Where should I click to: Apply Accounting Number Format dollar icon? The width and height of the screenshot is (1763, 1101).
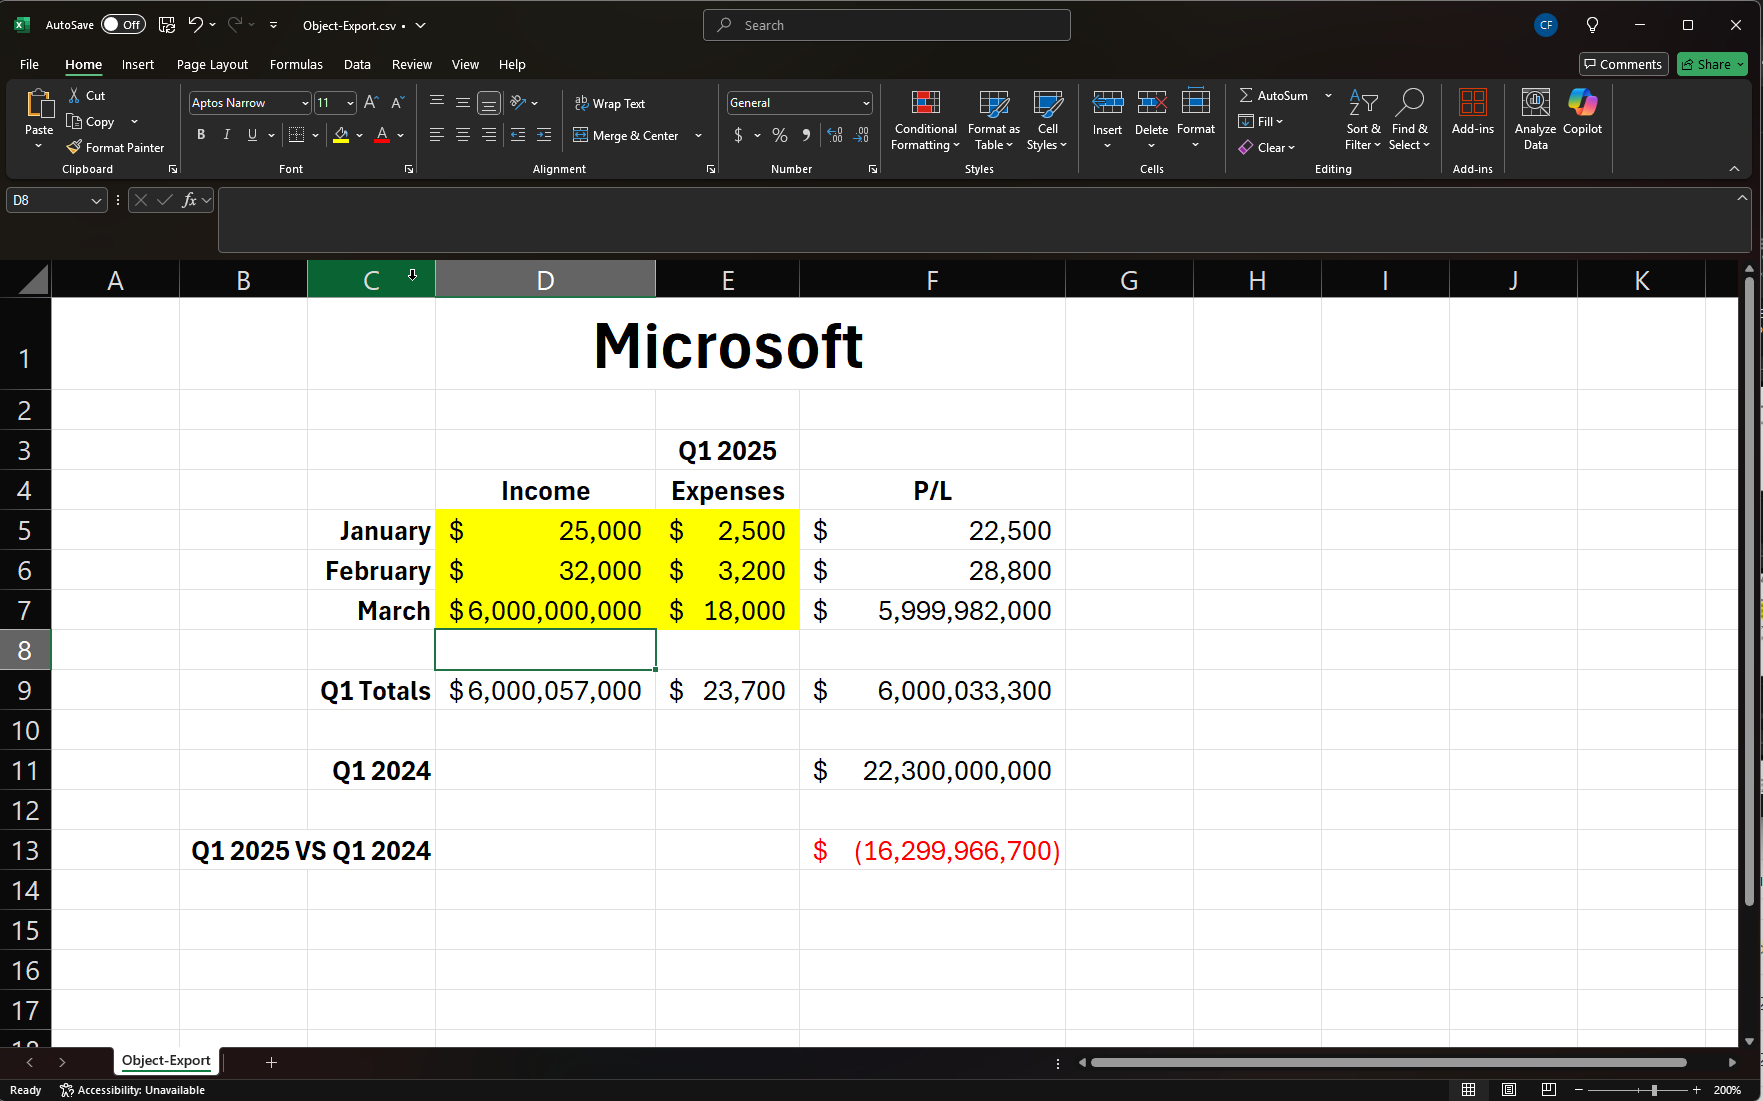[738, 135]
